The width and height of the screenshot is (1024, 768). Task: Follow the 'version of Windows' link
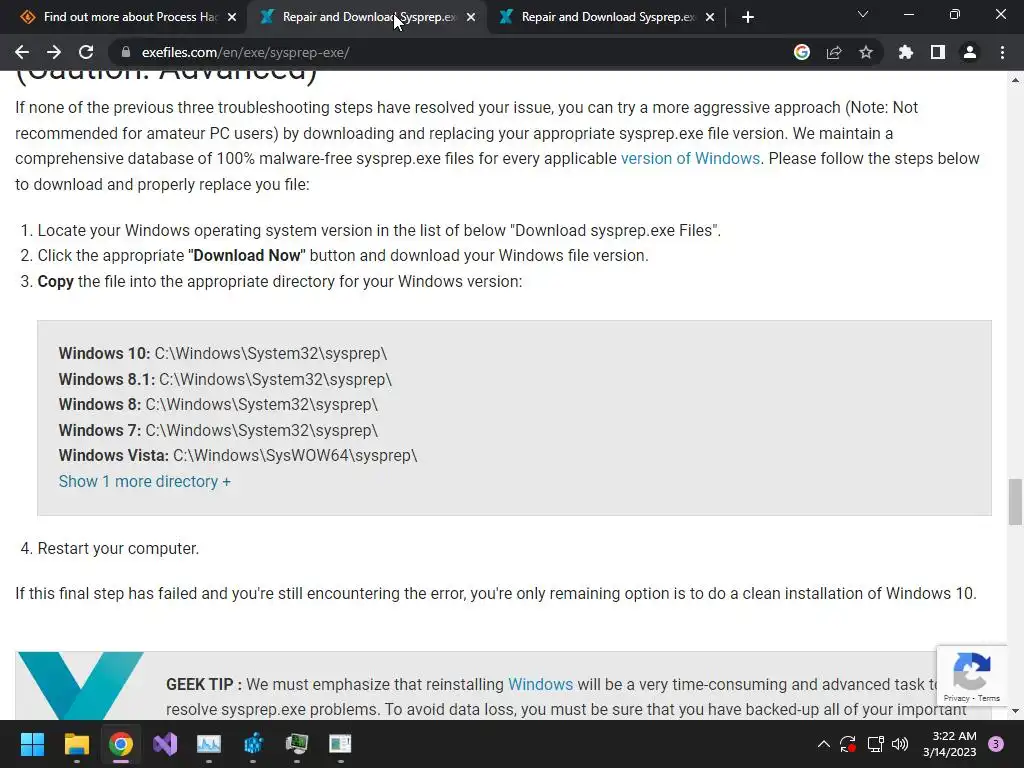690,159
